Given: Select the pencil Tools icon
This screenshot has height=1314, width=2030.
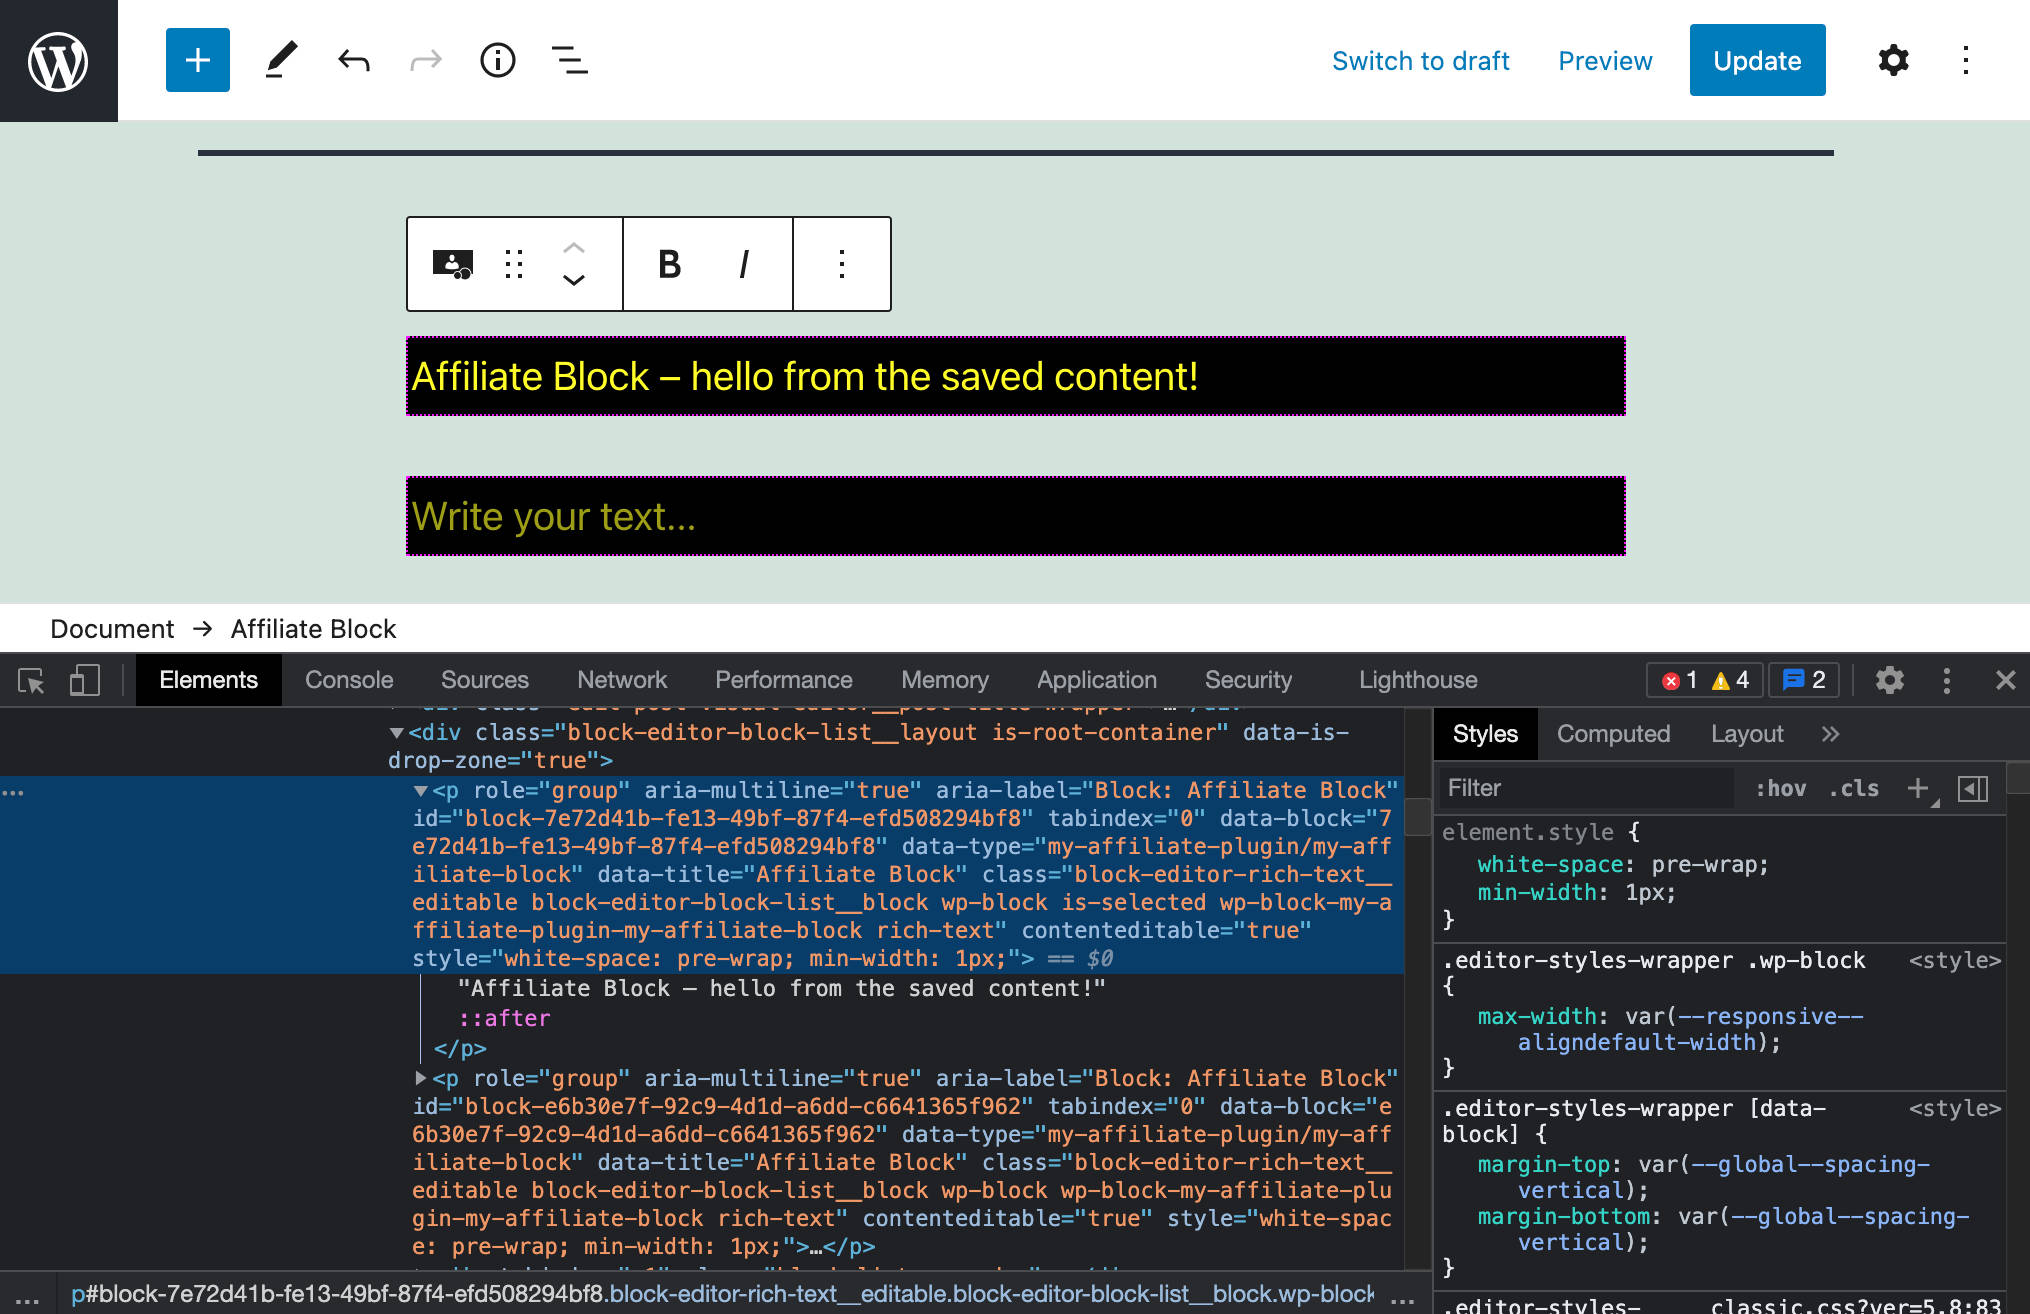Looking at the screenshot, I should tap(281, 61).
